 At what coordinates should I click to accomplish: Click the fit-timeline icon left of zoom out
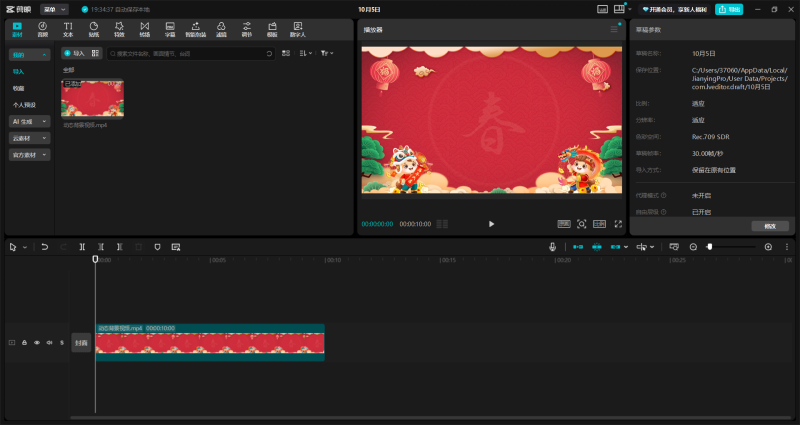[x=674, y=247]
